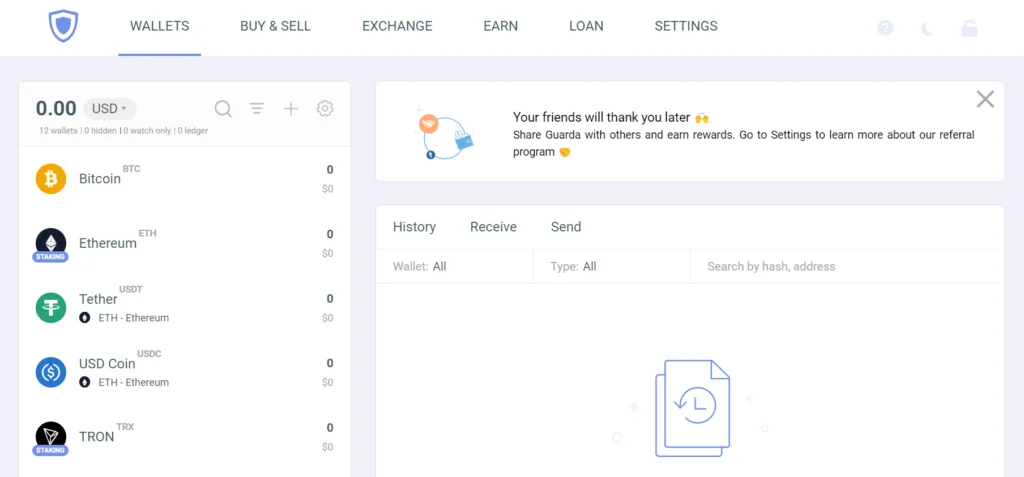Click the Guarda shield logo

63,26
